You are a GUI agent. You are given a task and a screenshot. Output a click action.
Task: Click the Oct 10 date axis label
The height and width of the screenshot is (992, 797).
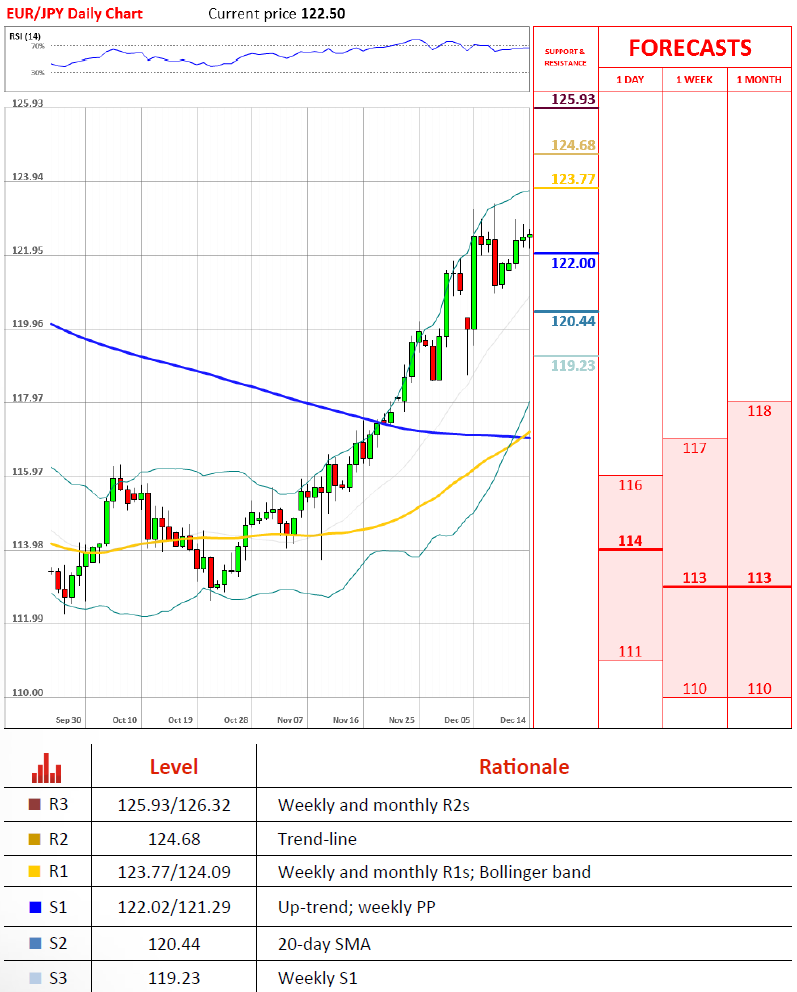pos(125,720)
